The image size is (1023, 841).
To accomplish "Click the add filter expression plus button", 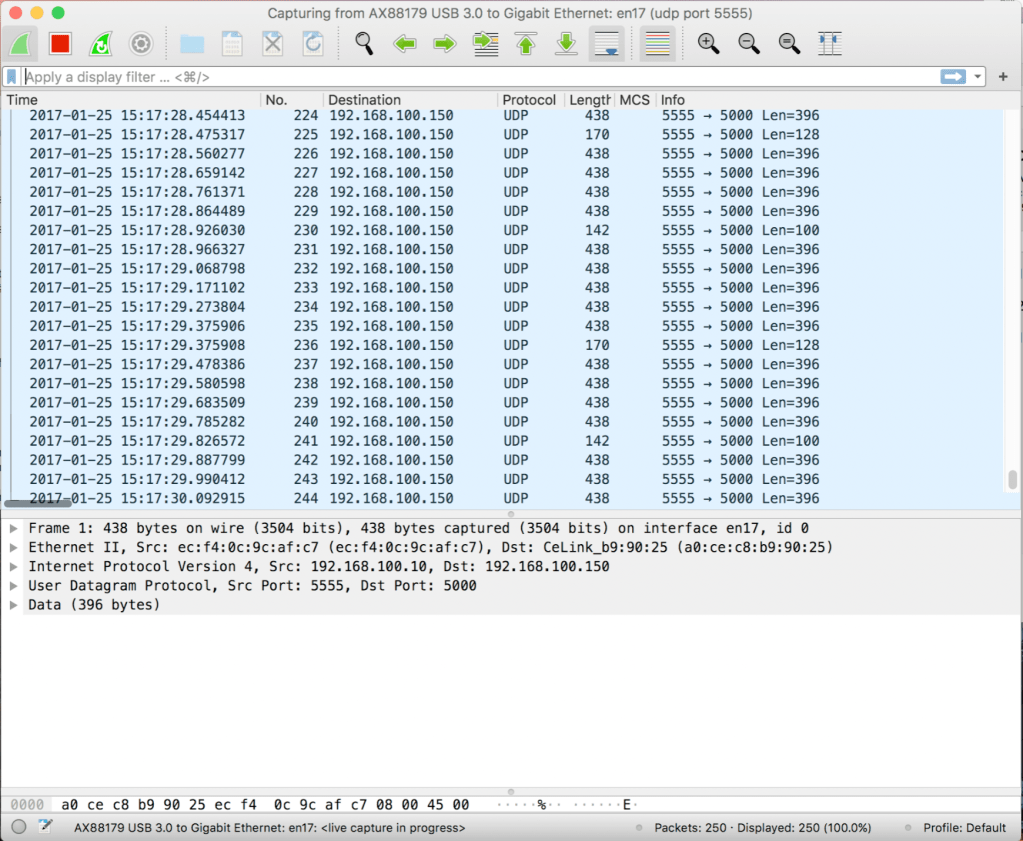I will tap(1003, 77).
